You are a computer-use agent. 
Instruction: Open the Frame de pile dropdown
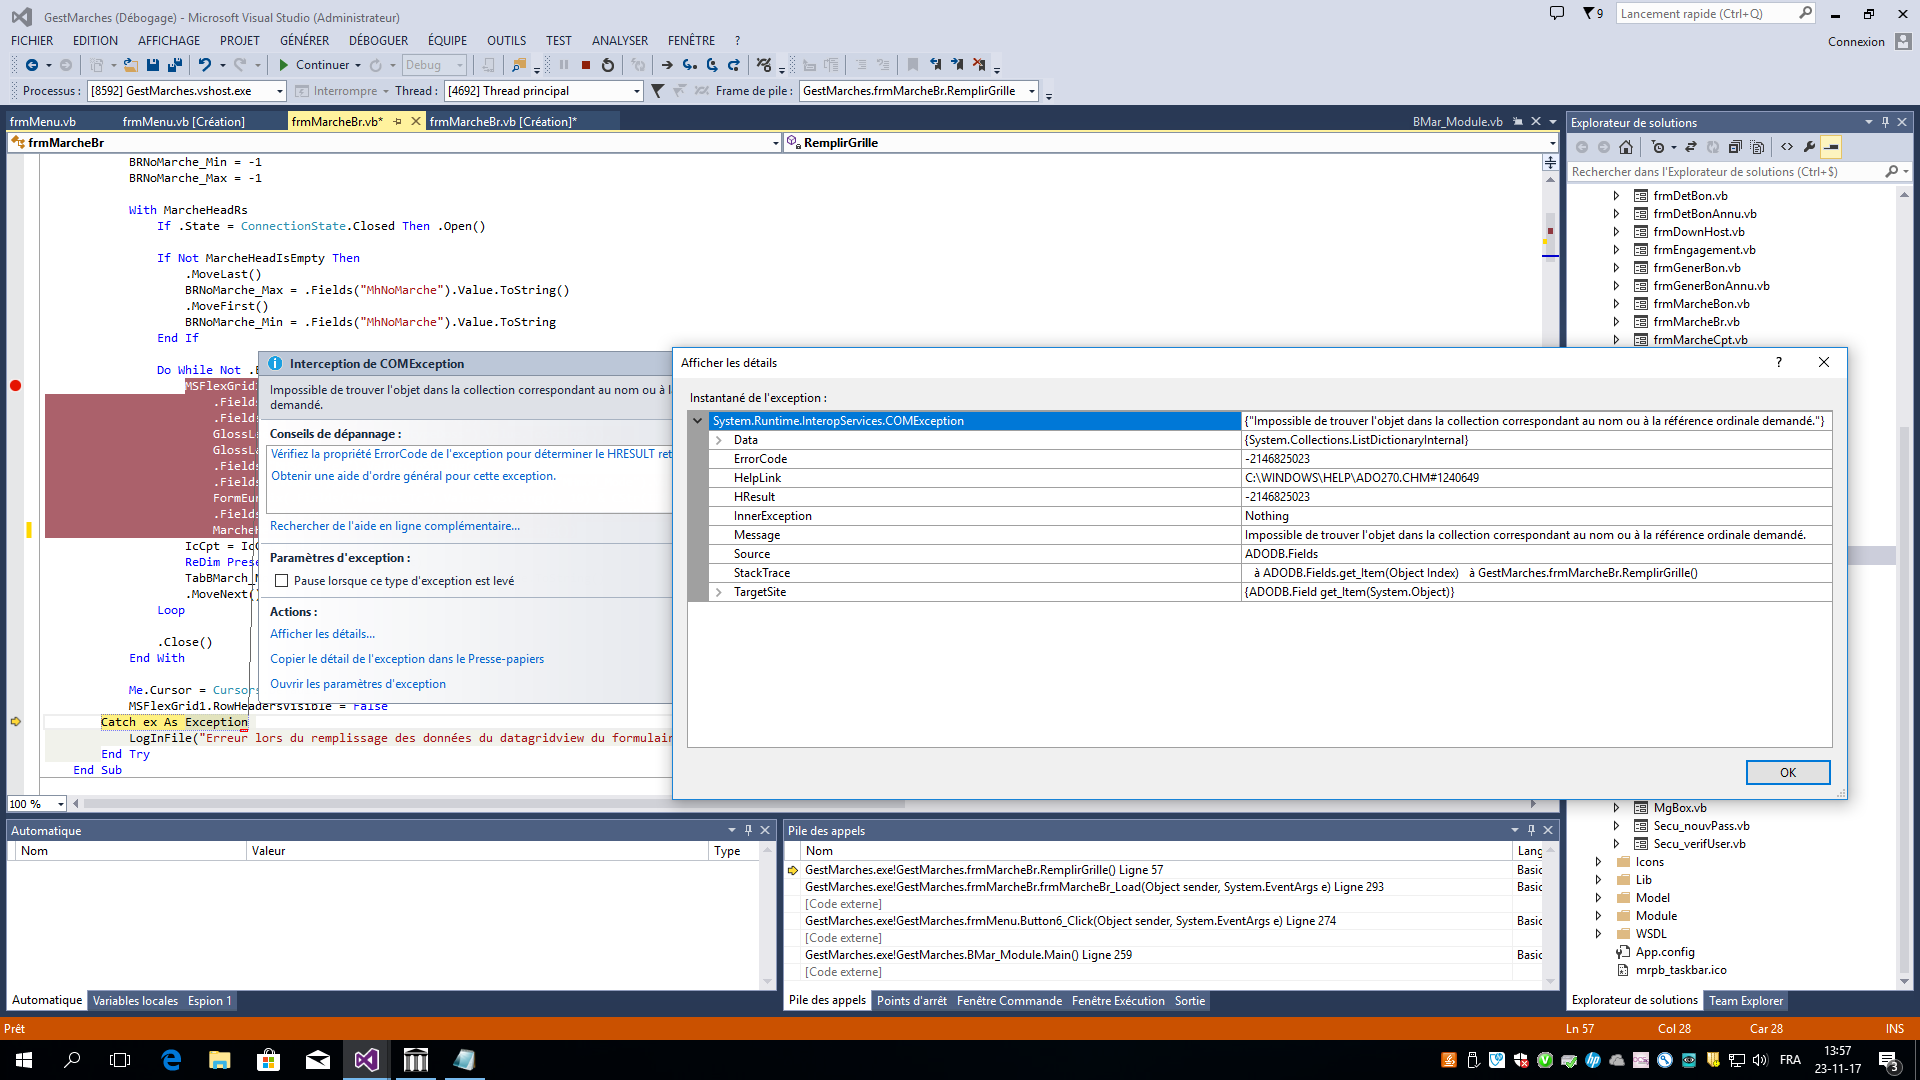[x=1031, y=91]
